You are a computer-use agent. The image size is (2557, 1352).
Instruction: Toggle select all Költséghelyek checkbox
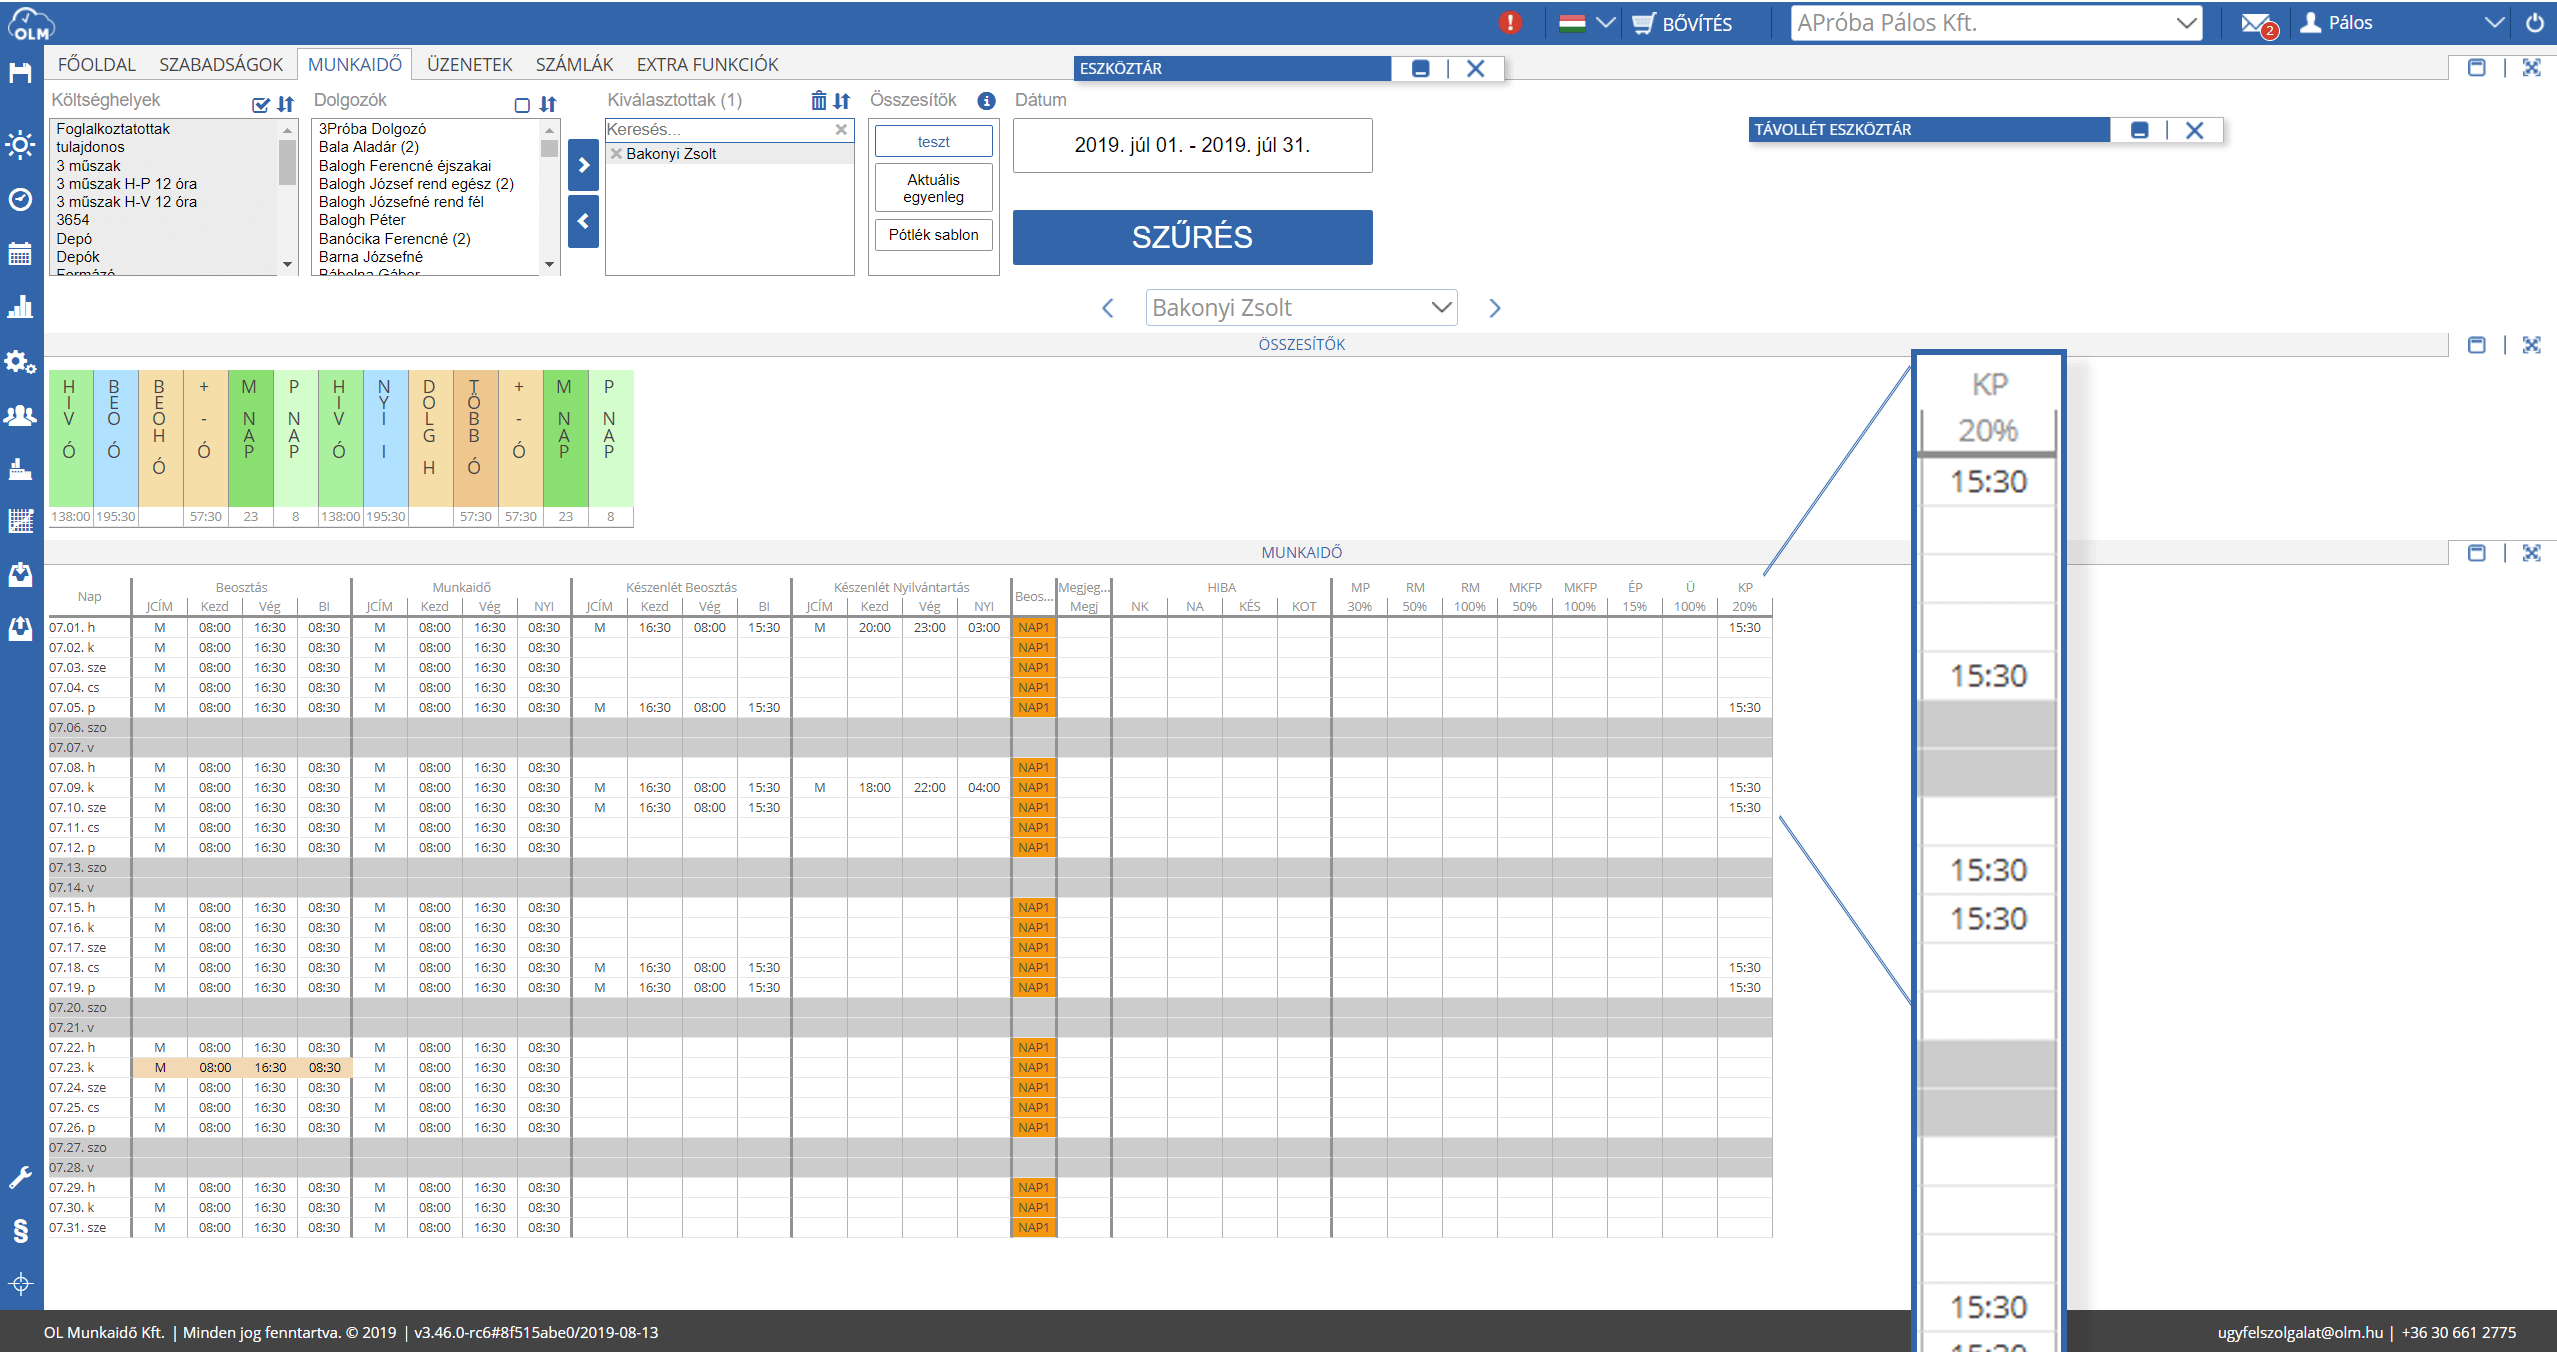[261, 105]
